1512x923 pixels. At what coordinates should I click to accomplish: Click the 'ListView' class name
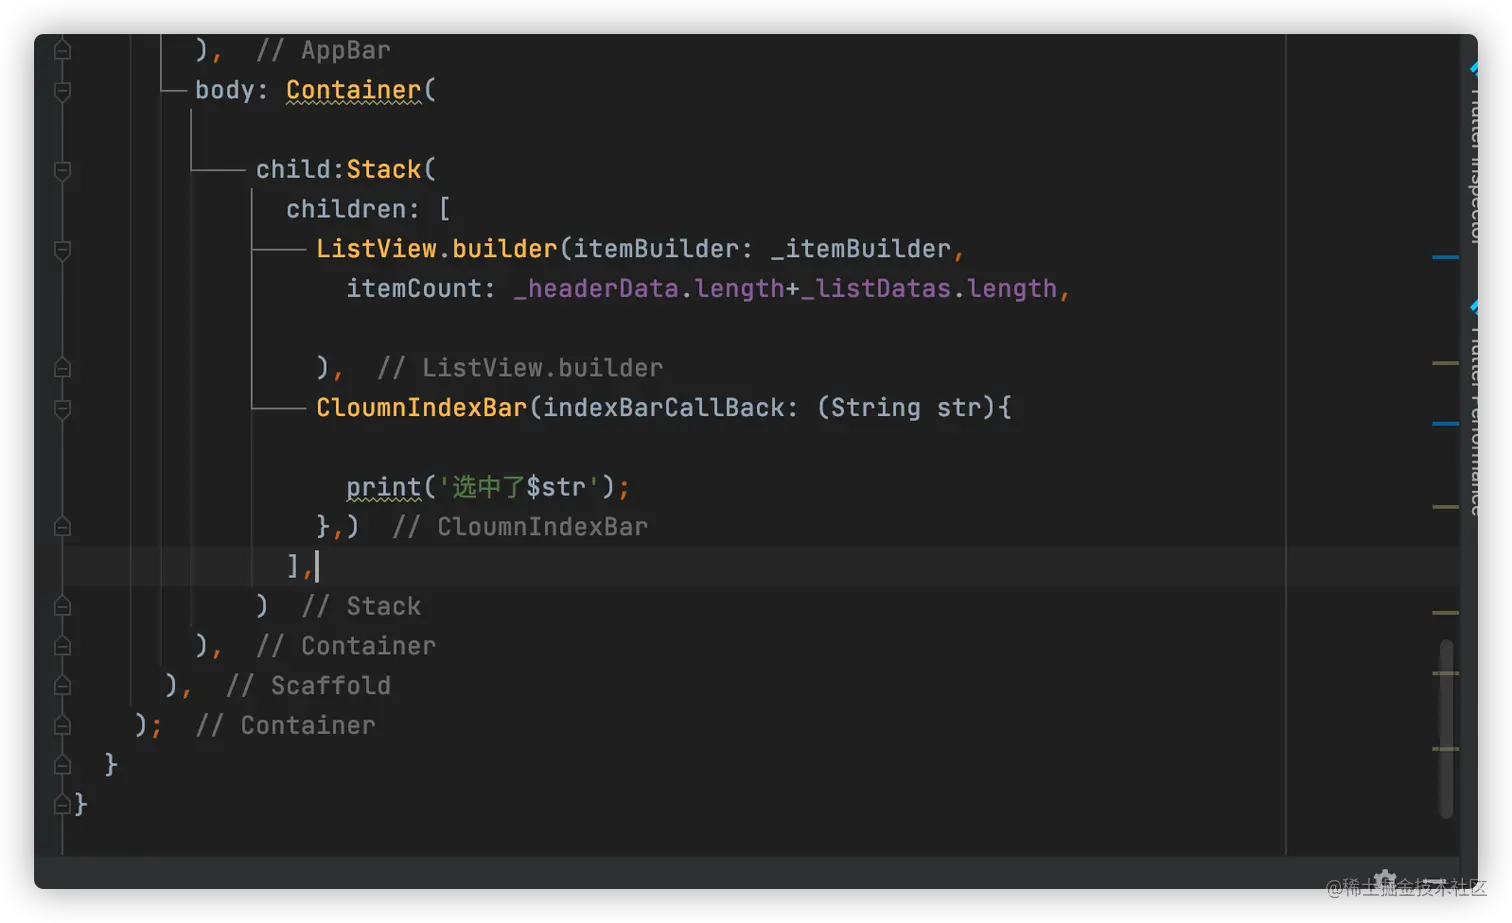click(x=376, y=249)
